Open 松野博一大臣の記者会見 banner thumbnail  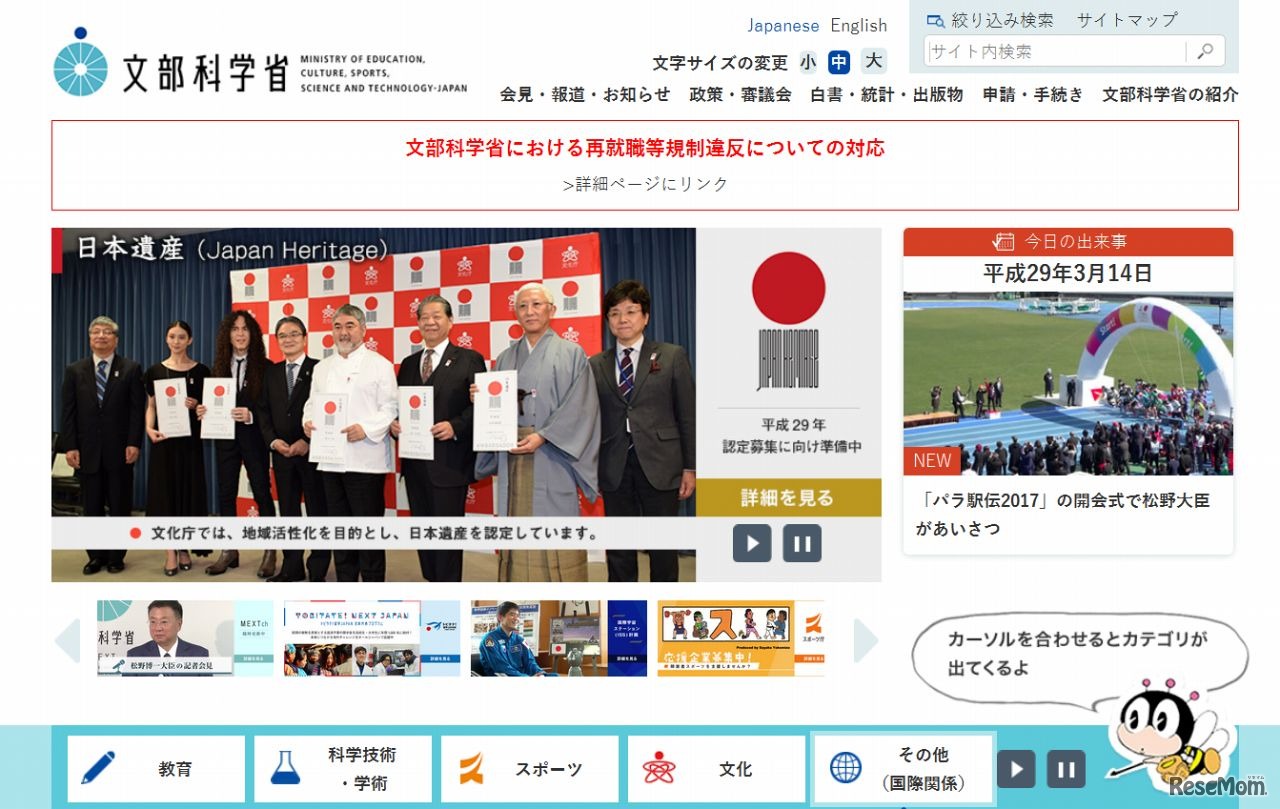(185, 638)
